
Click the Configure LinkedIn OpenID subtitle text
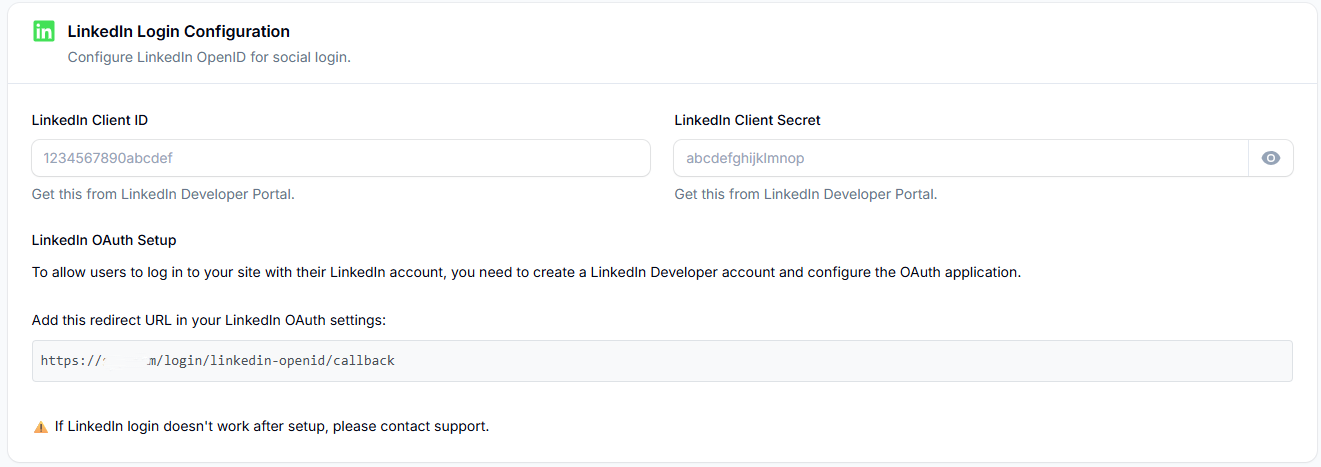(x=209, y=57)
